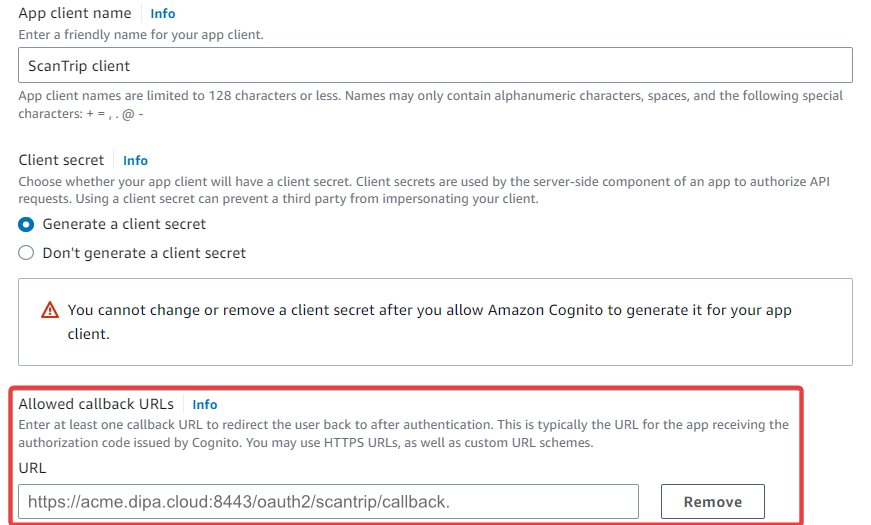This screenshot has width=871, height=525.
Task: Focus the App client name field containing ScanTrip client
Action: tap(435, 66)
